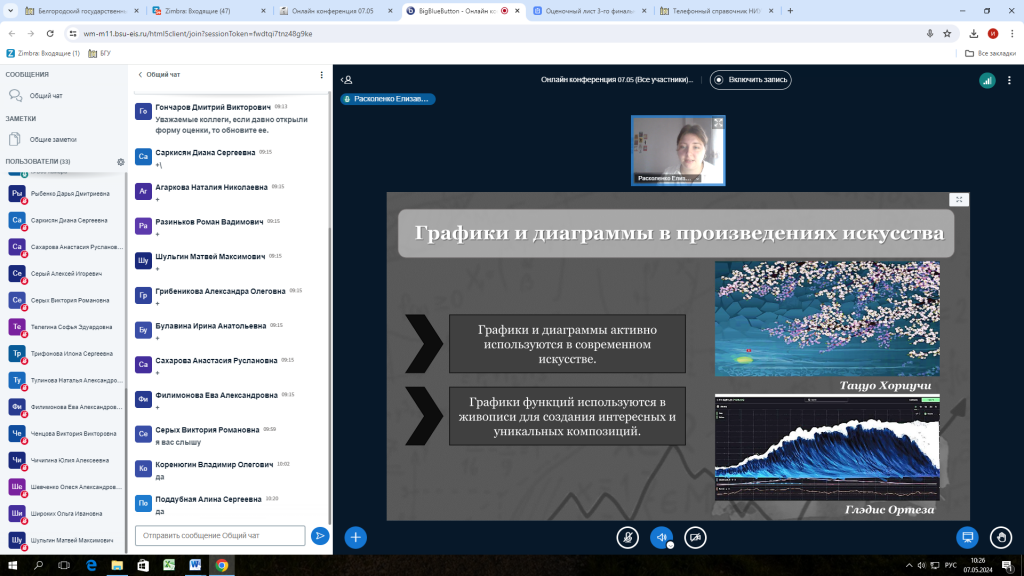The height and width of the screenshot is (576, 1024).
Task: Click the talking indicator Расколенко Елизав...
Action: point(388,99)
